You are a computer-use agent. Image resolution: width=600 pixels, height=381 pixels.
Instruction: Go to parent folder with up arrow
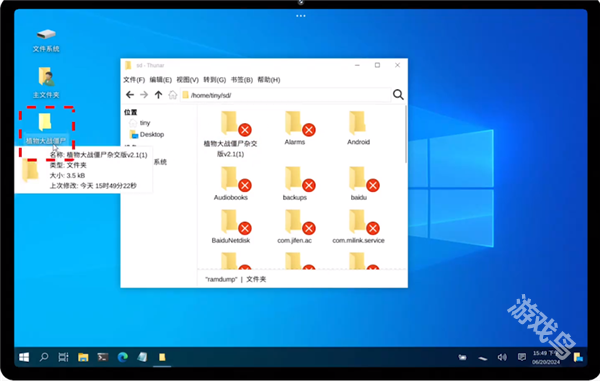click(158, 94)
